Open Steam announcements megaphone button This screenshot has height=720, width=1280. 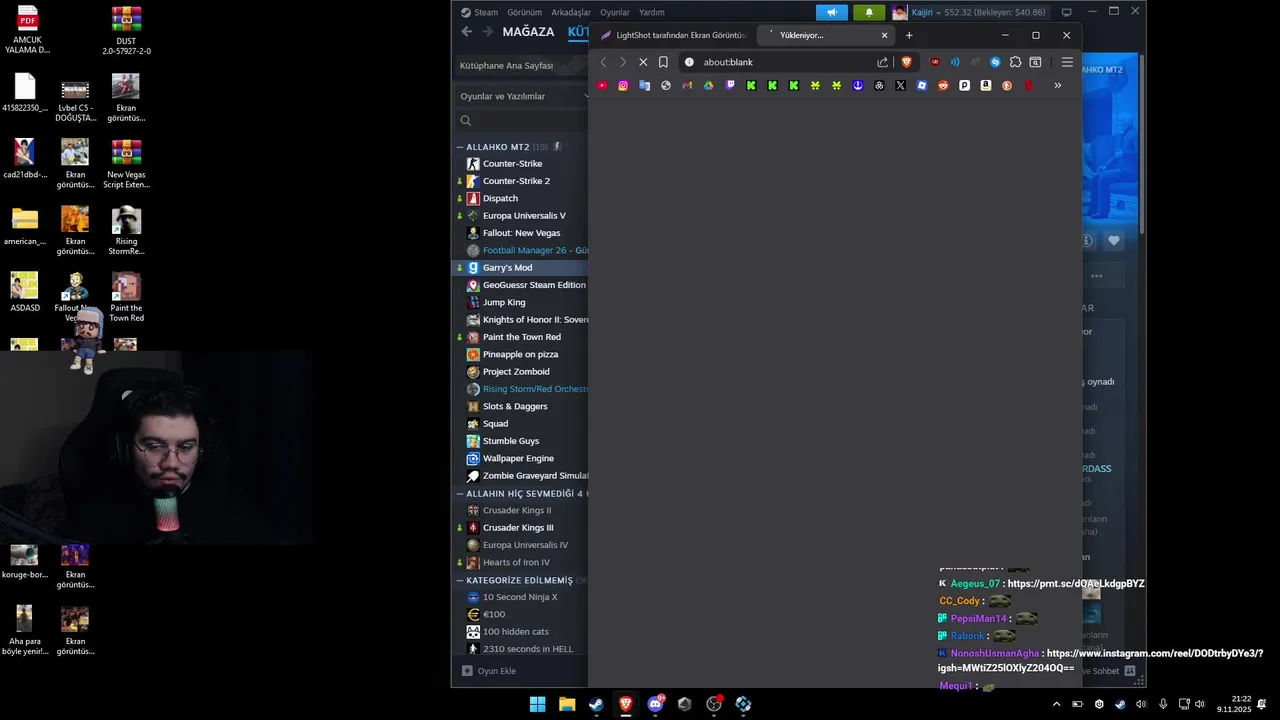(831, 12)
